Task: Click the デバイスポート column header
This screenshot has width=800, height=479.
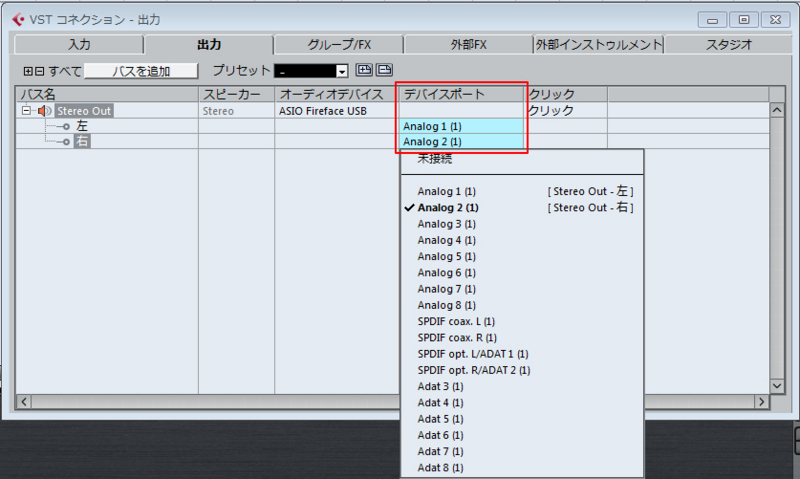Action: click(462, 94)
